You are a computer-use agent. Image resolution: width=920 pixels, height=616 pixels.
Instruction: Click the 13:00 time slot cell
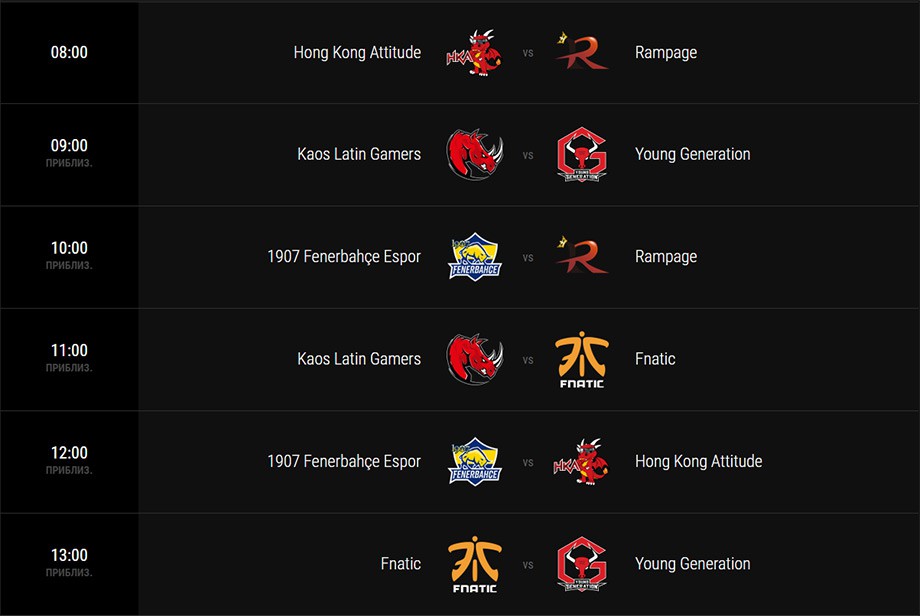(x=69, y=564)
